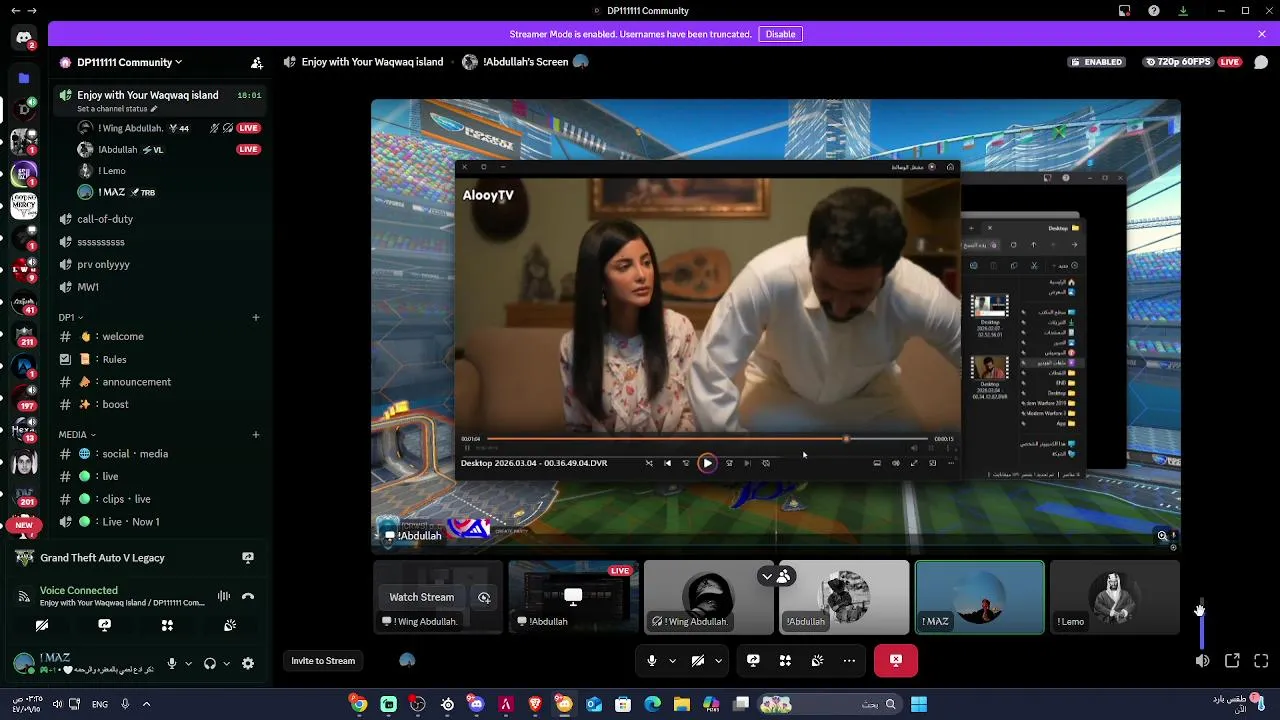Stop watching stream red button
Screen dimensions: 1280x720
(896, 661)
